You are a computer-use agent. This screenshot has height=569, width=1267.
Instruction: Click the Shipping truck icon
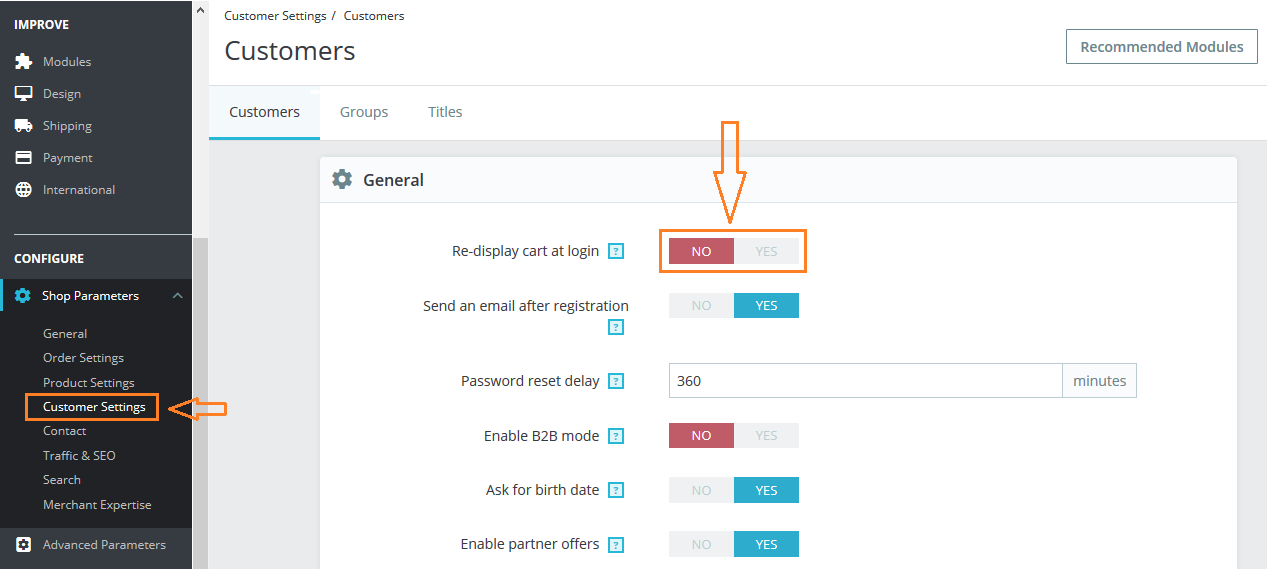pos(23,126)
